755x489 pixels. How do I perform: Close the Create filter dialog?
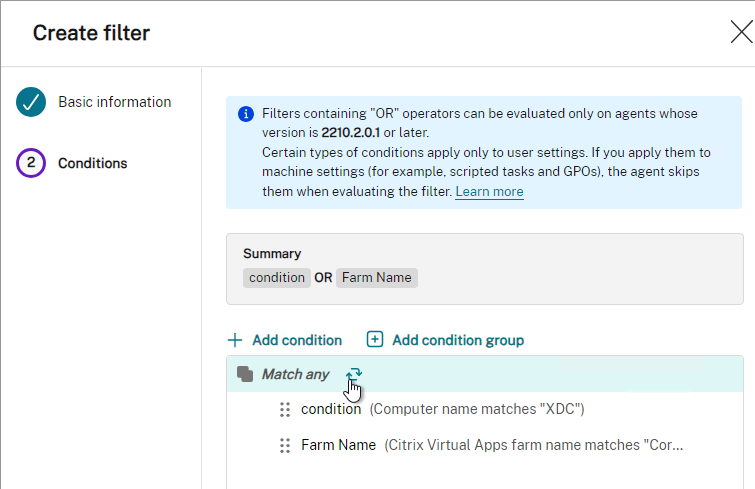pos(742,32)
